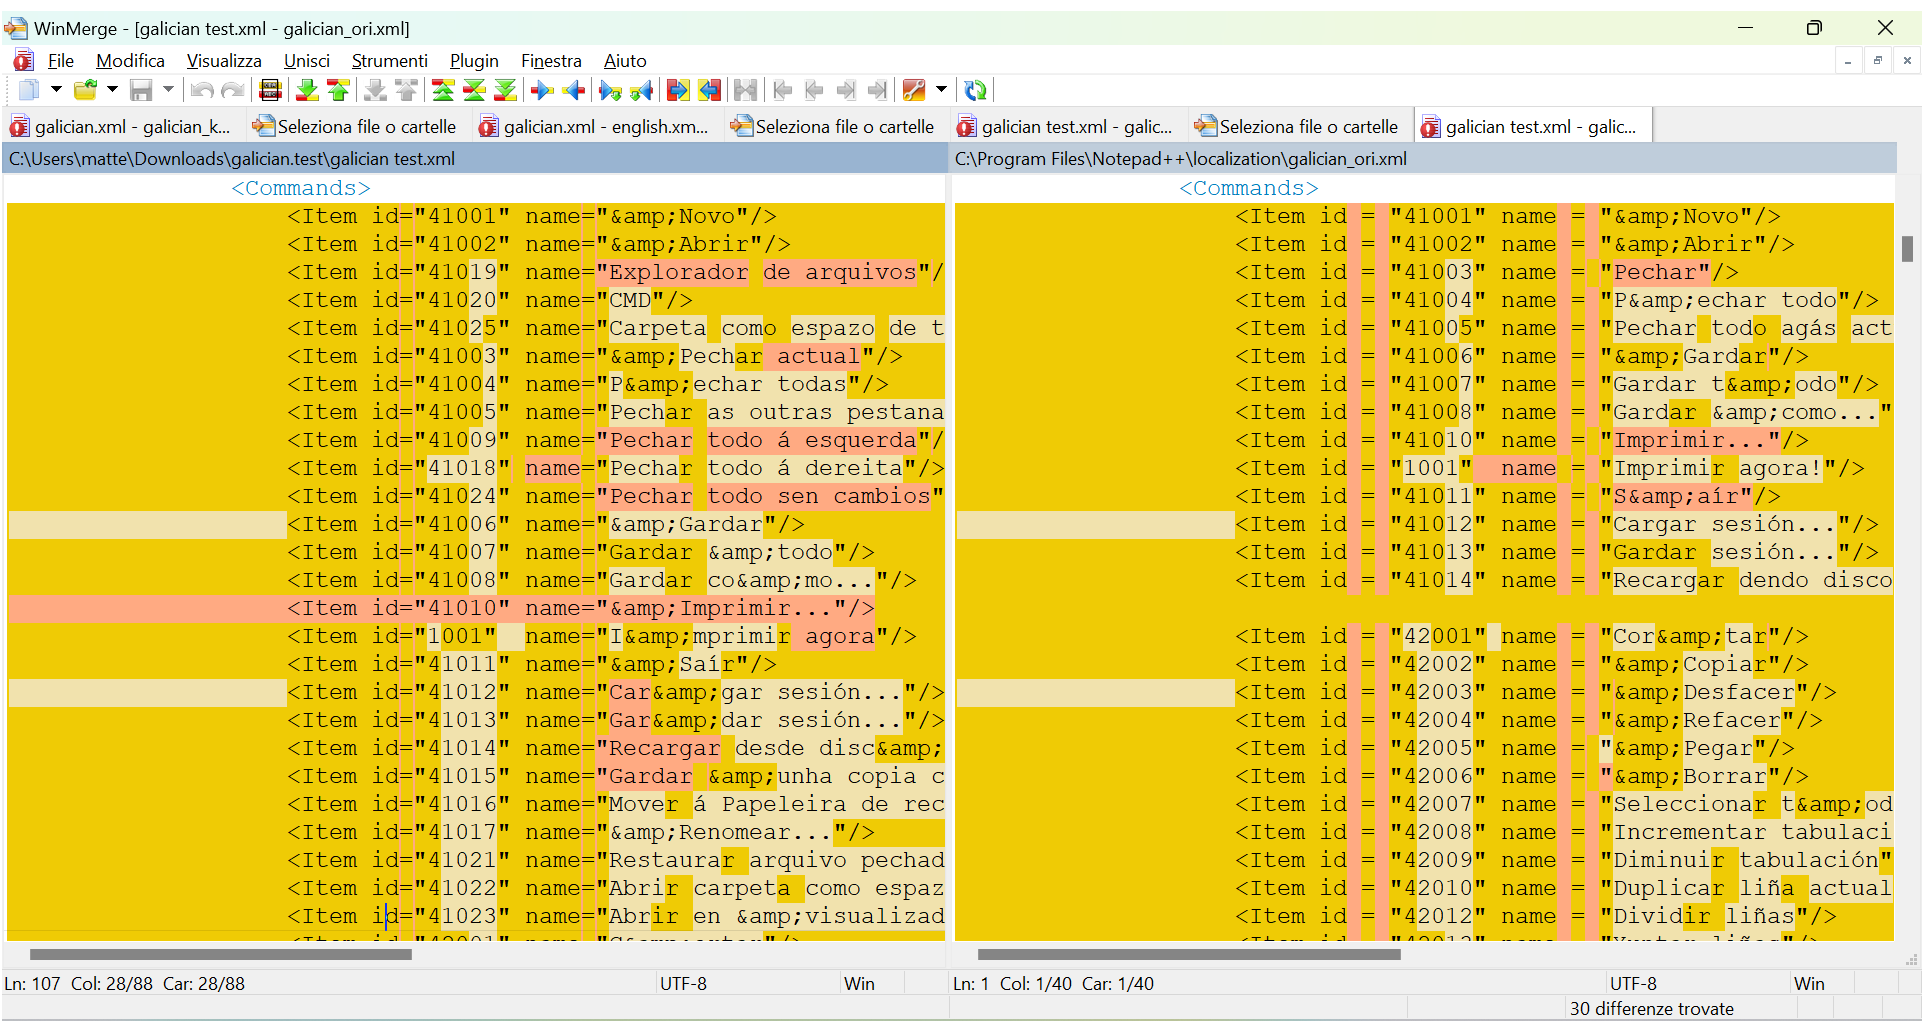The image size is (1924, 1021).
Task: Jump to current difference icon
Action: (x=474, y=90)
